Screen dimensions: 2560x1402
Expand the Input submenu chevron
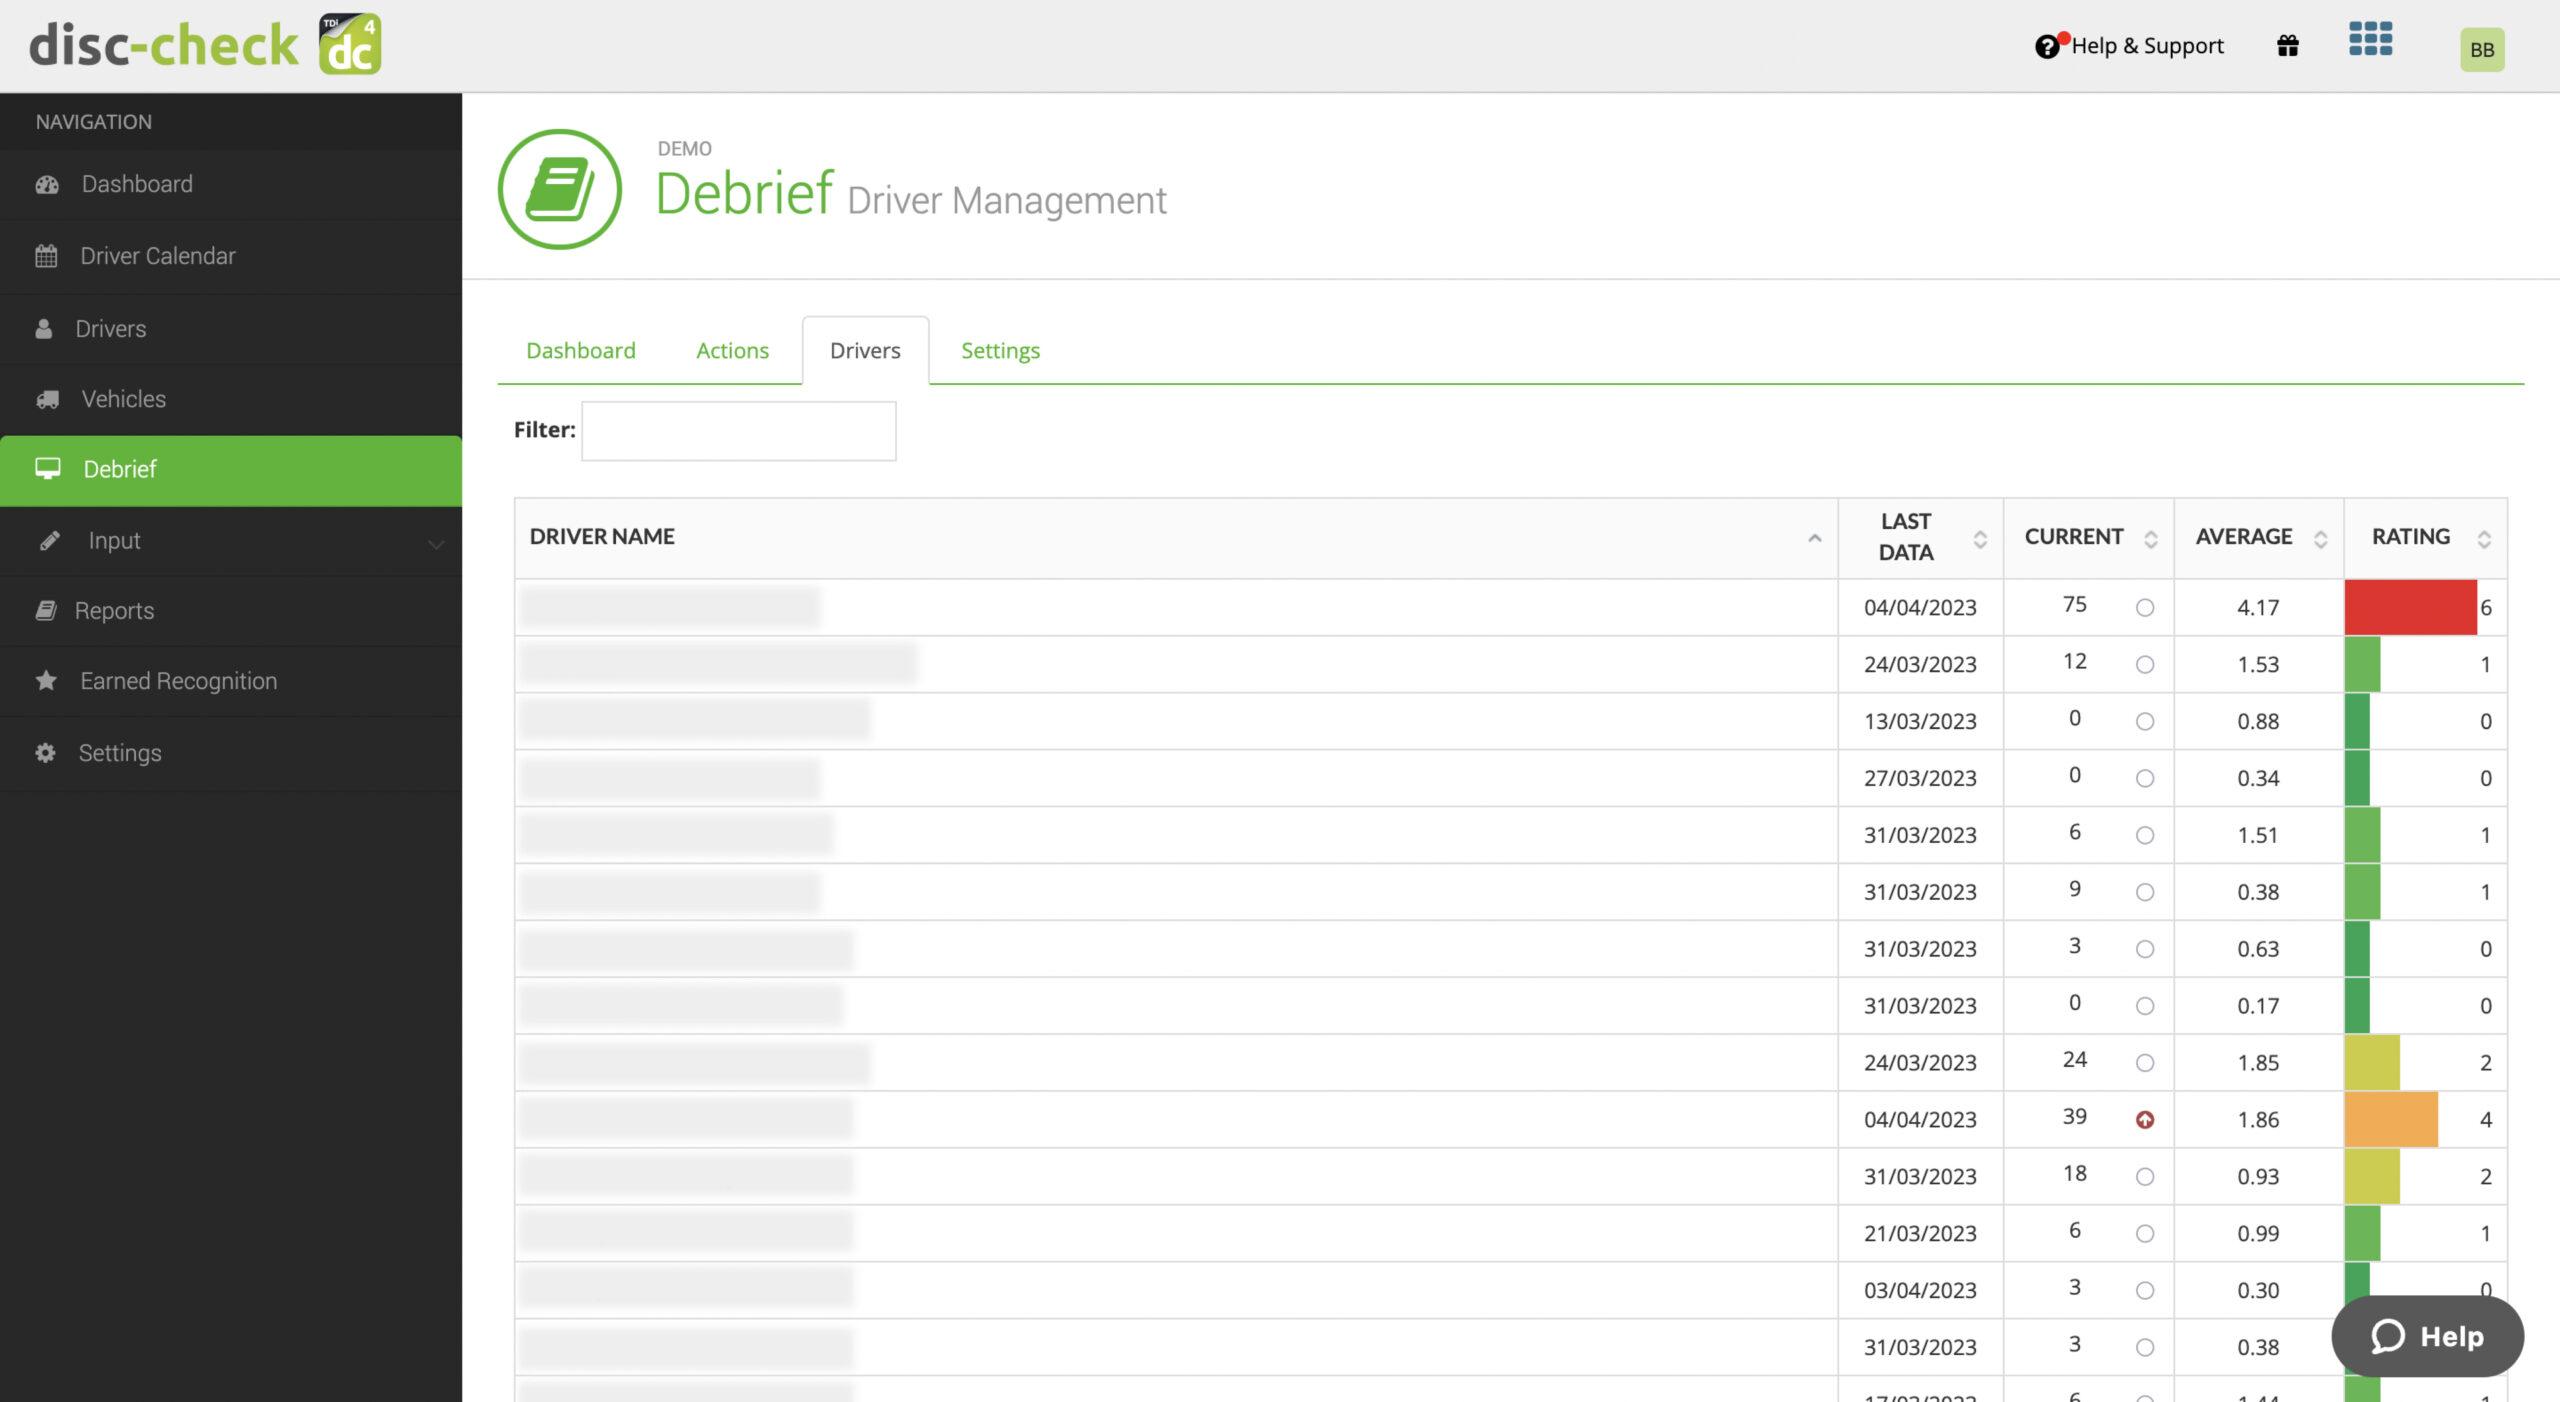[x=436, y=544]
